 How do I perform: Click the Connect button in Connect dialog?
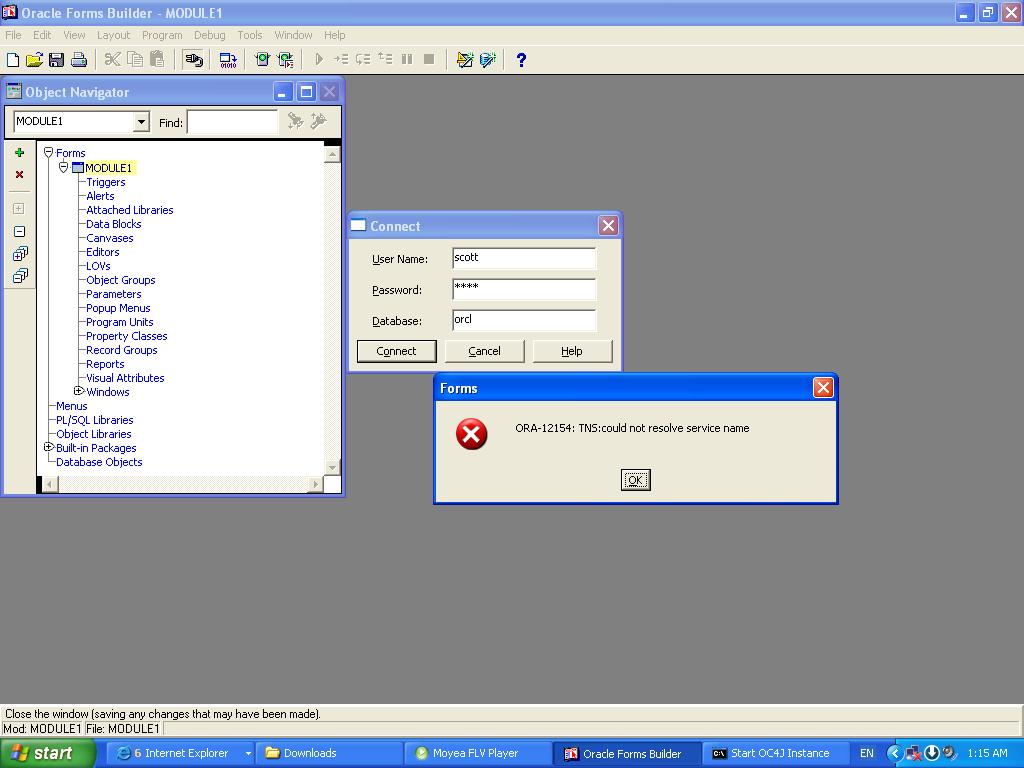(396, 351)
